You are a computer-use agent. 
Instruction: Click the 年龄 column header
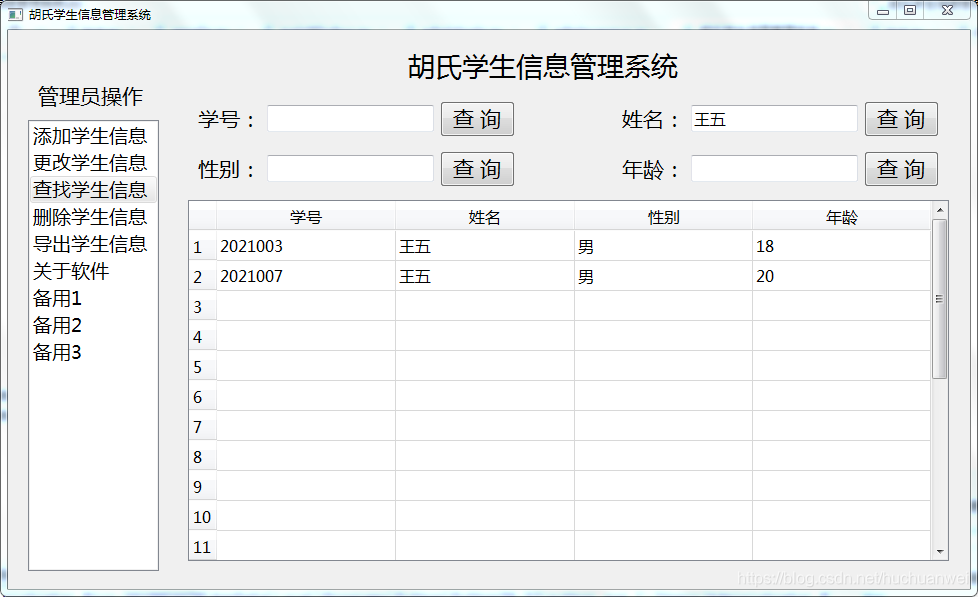pyautogui.click(x=841, y=217)
